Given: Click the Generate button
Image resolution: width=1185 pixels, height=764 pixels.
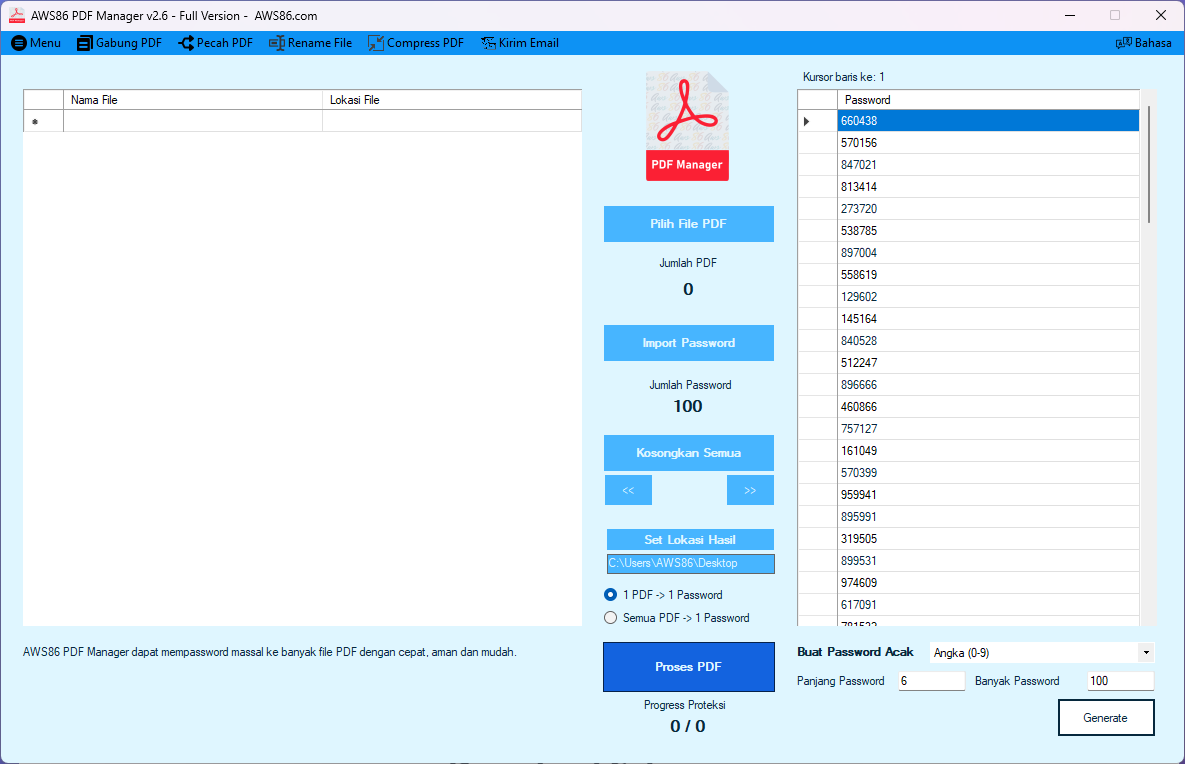Looking at the screenshot, I should [x=1105, y=718].
